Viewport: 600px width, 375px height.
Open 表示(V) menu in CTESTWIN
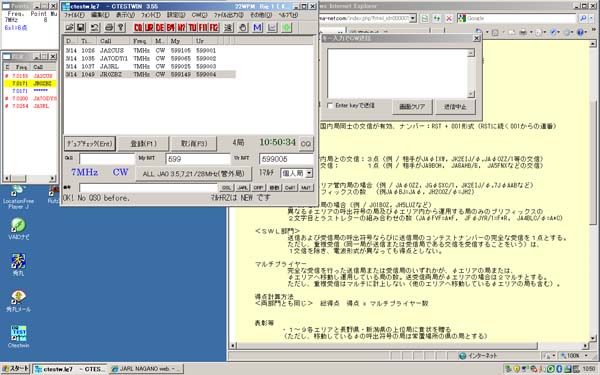click(x=126, y=15)
